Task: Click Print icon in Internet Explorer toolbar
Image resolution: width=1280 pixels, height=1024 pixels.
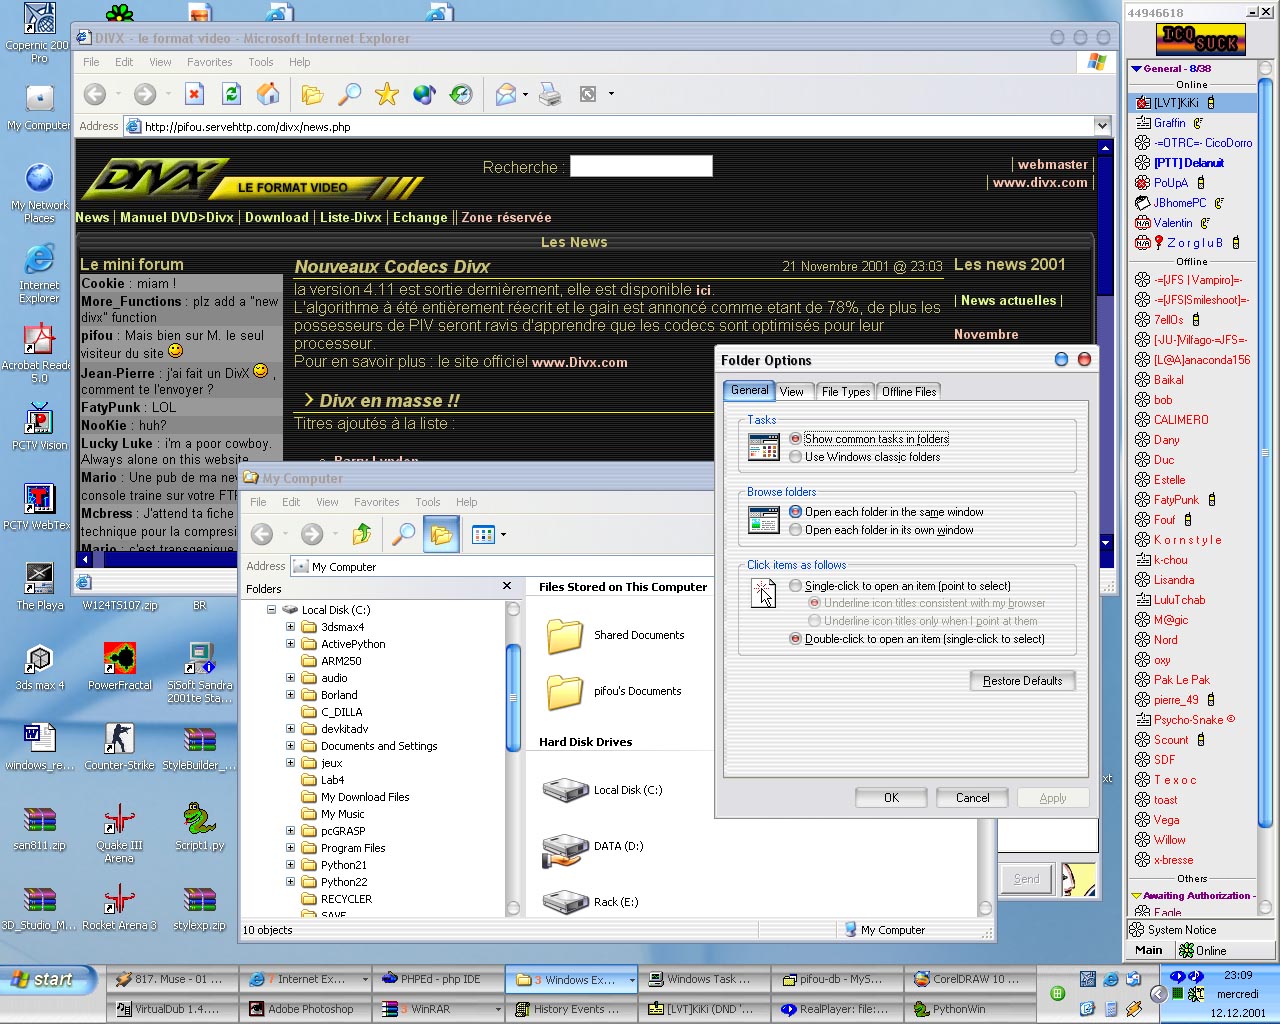Action: pyautogui.click(x=549, y=94)
